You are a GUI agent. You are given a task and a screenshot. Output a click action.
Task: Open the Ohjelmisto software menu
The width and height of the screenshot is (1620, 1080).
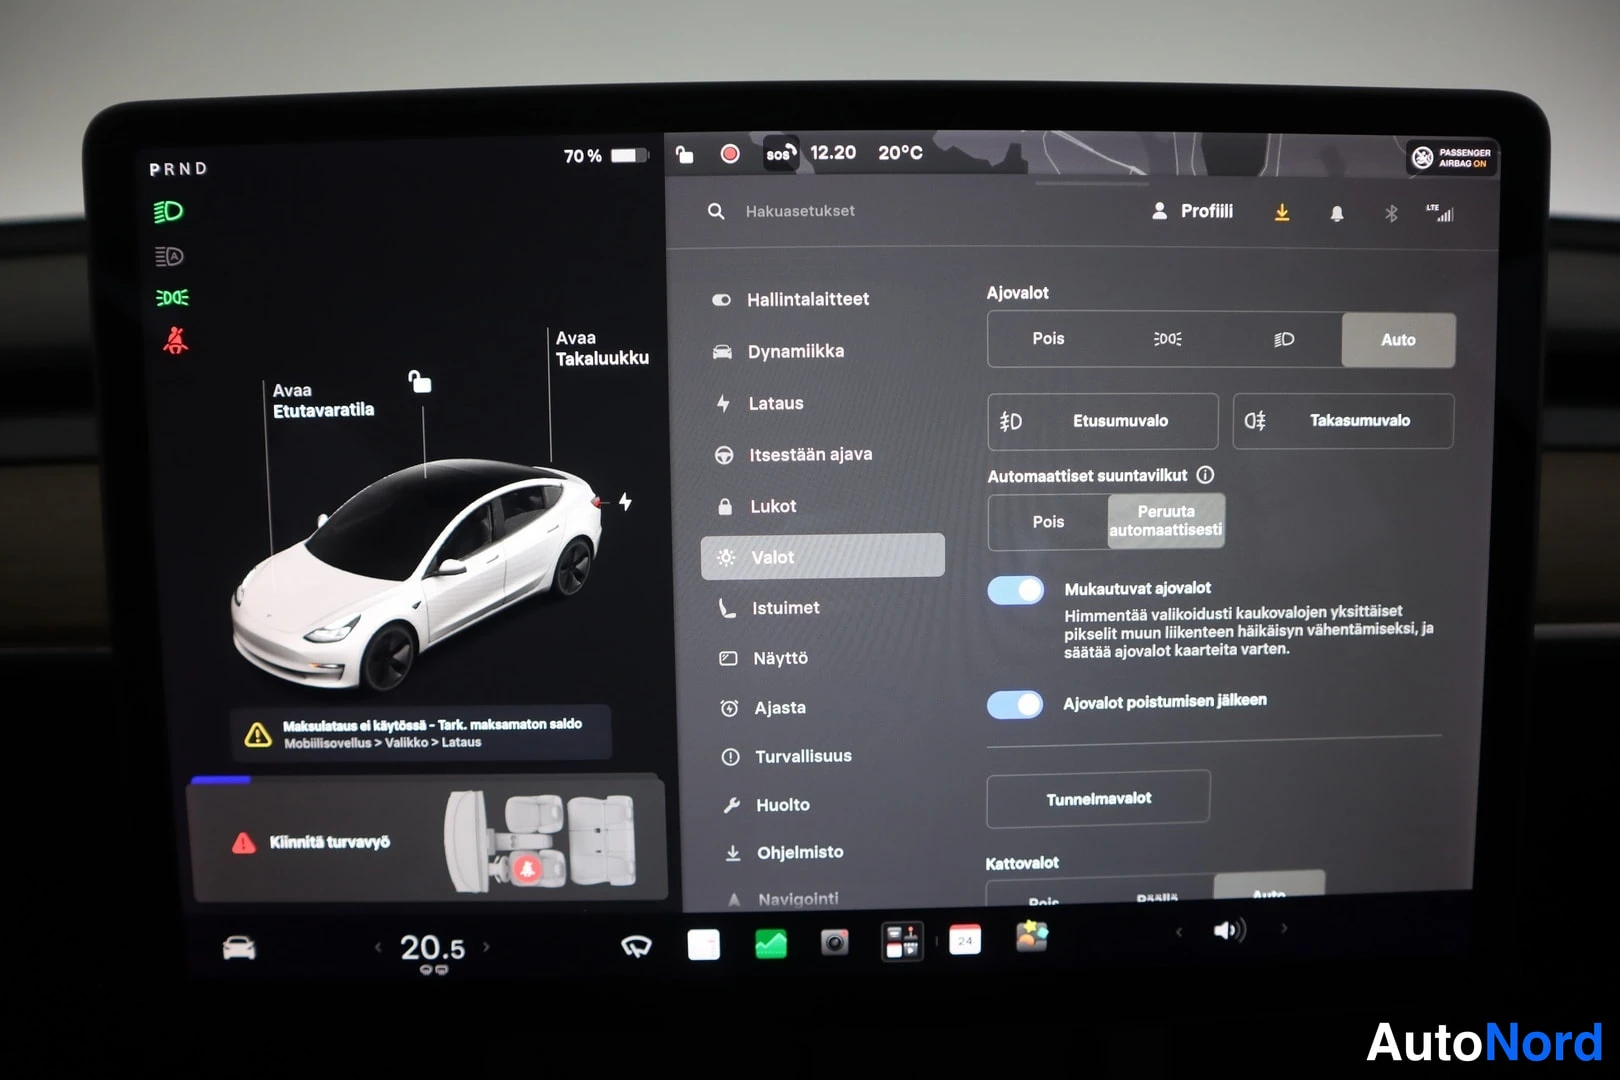783,852
